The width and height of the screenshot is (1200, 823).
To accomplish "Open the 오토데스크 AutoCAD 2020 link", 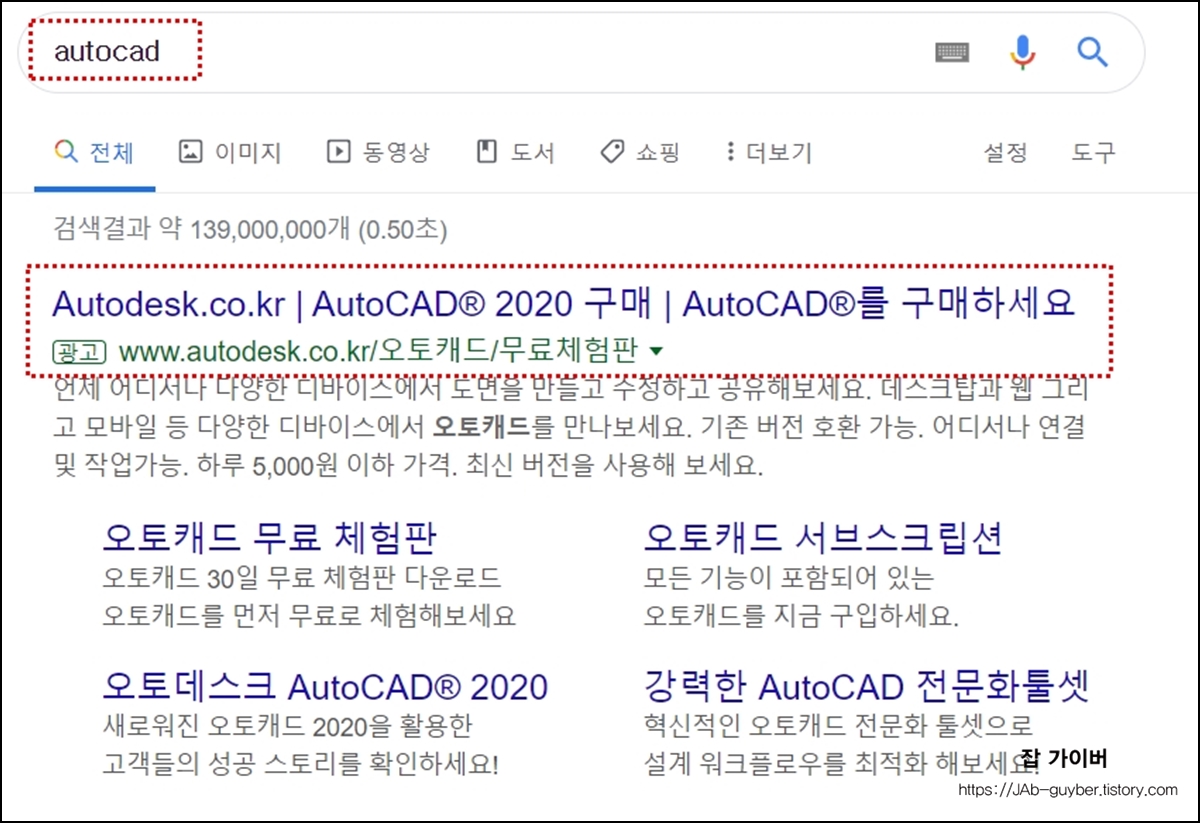I will (325, 686).
